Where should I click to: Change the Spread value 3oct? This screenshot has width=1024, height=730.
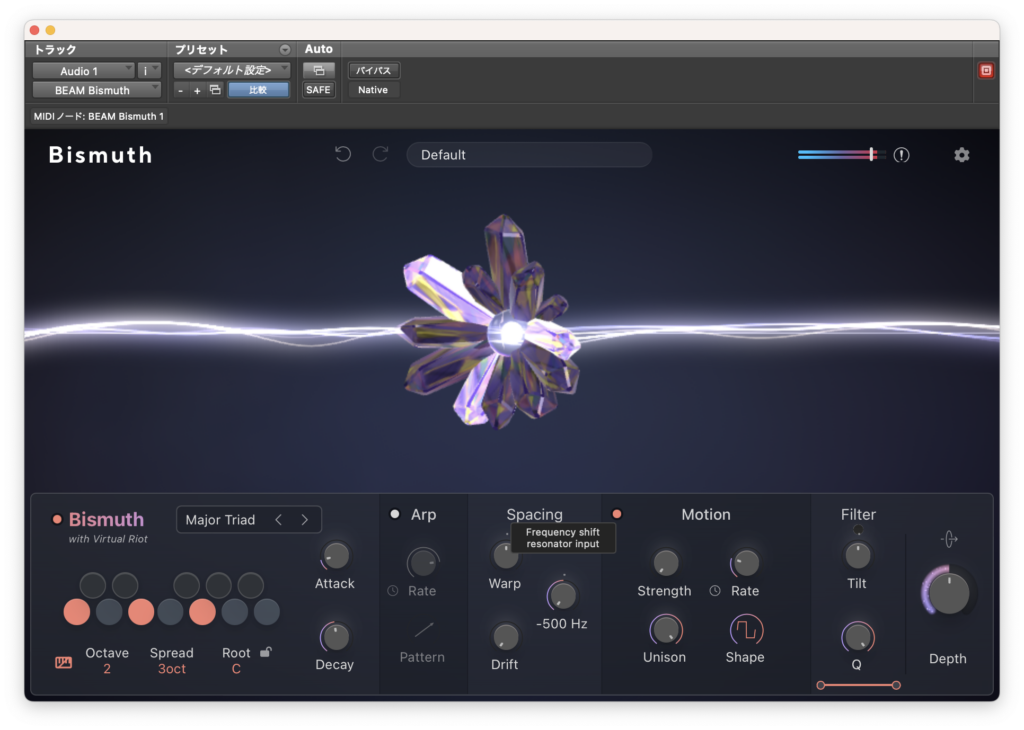point(172,669)
